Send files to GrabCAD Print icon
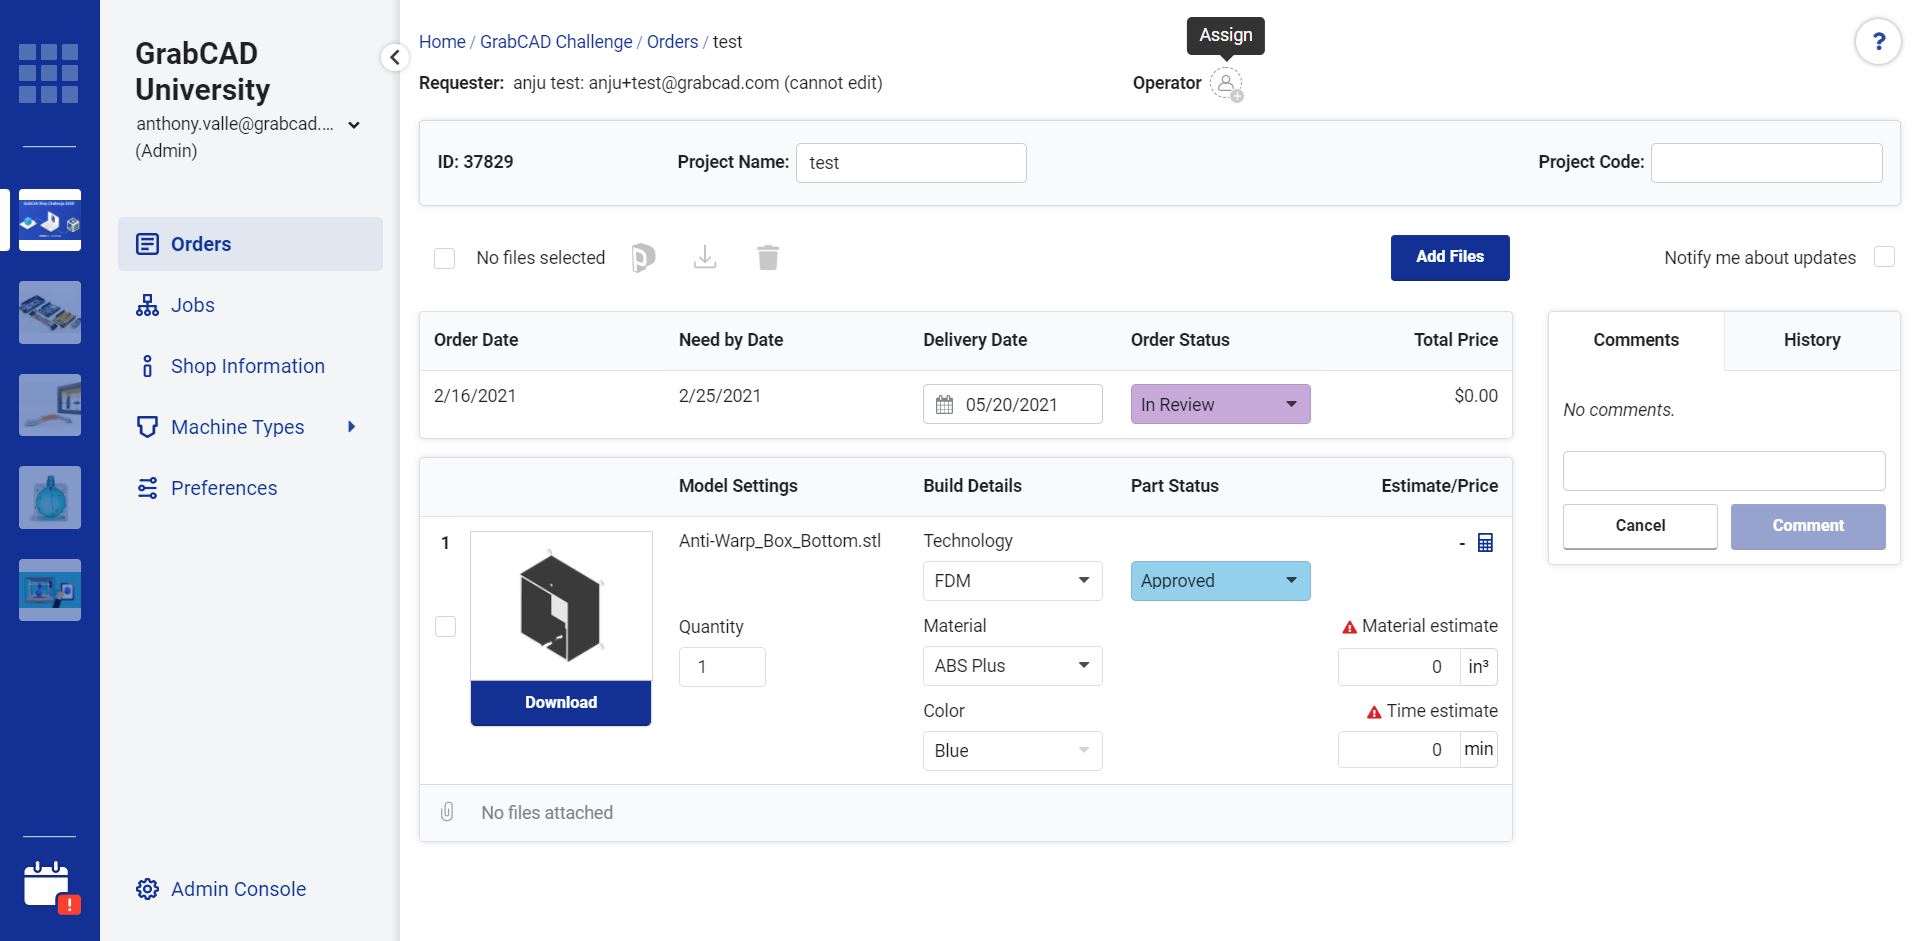 (644, 257)
